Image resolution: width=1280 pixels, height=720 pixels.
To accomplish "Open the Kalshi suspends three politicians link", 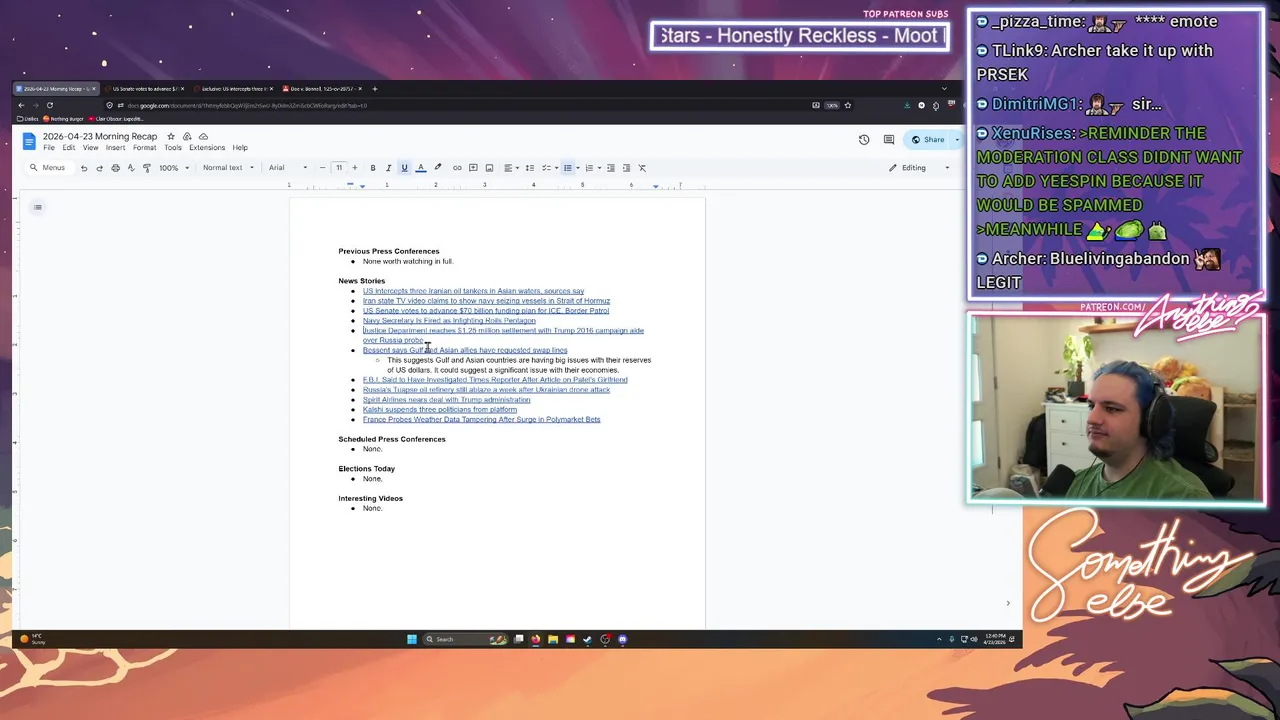I will (440, 410).
